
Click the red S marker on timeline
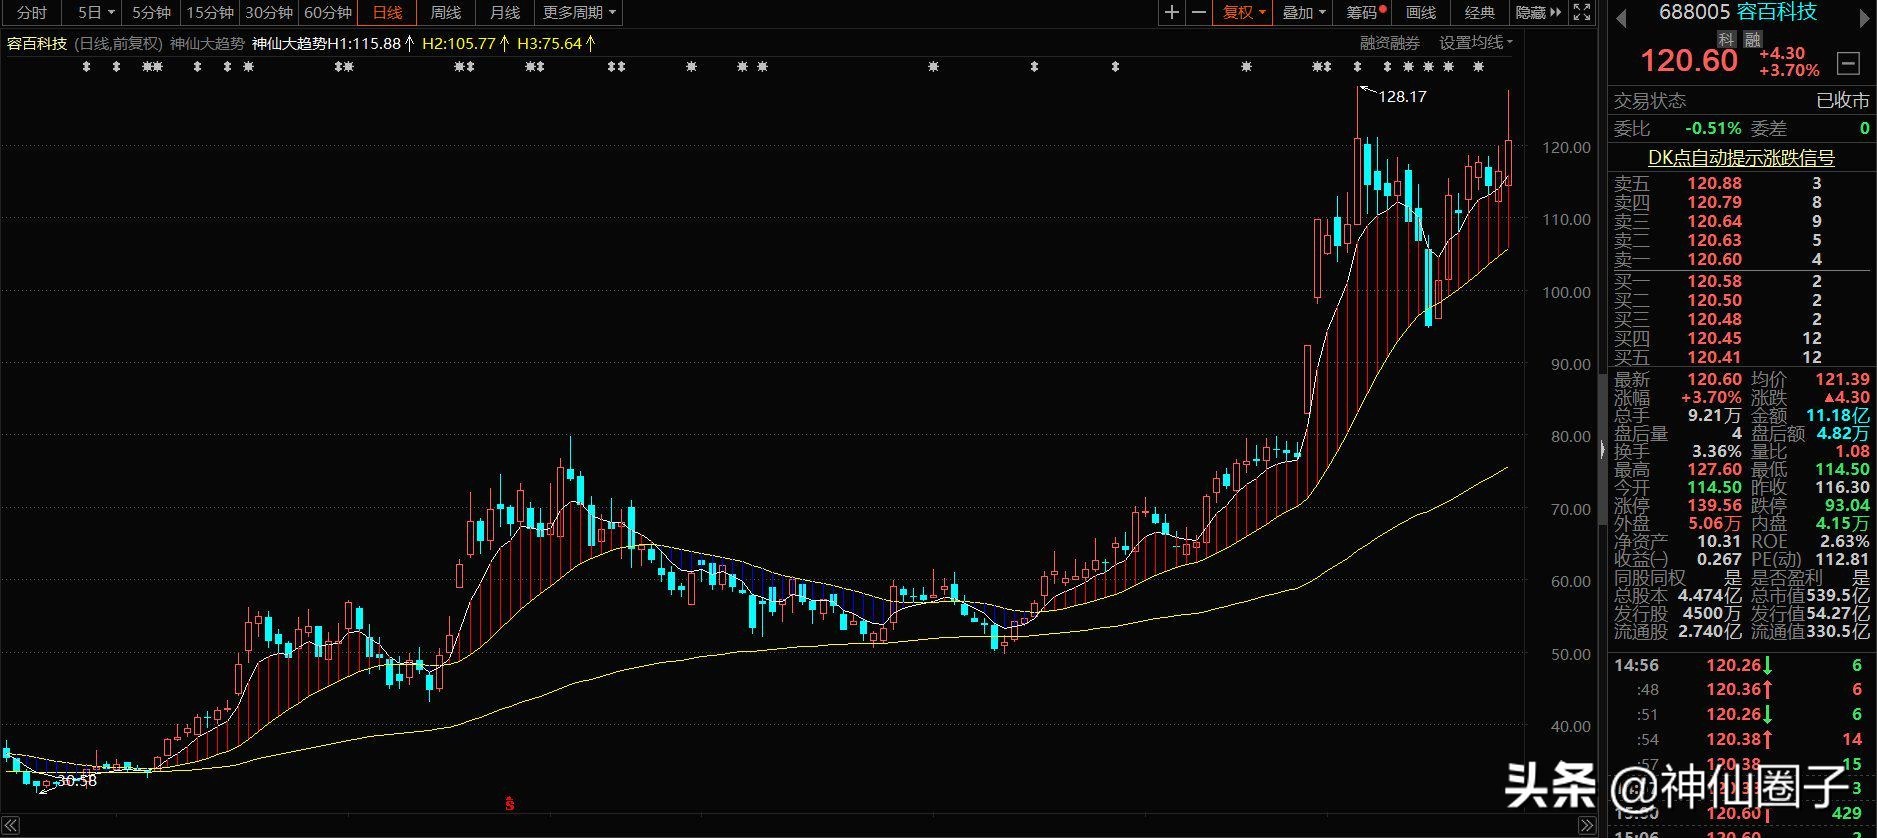(x=509, y=801)
